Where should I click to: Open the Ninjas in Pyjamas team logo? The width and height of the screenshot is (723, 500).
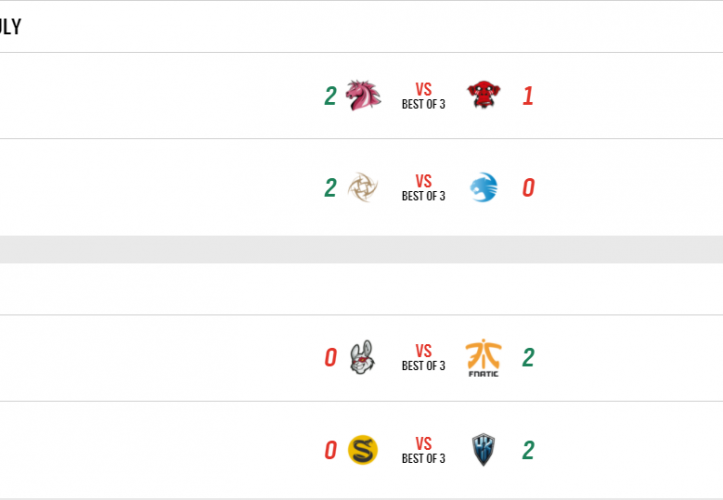point(362,187)
